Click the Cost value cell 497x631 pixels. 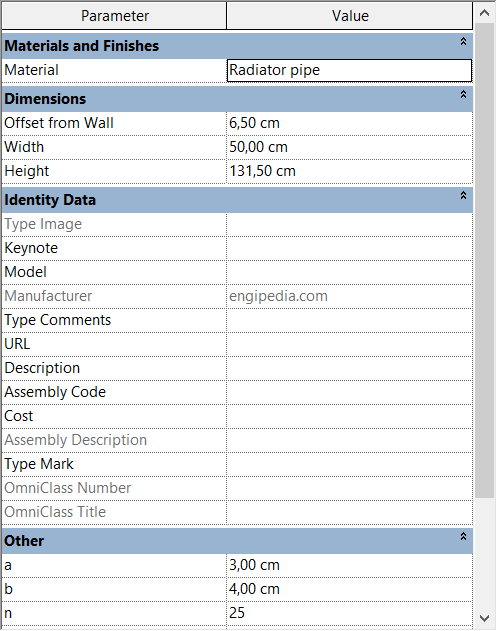click(x=349, y=417)
